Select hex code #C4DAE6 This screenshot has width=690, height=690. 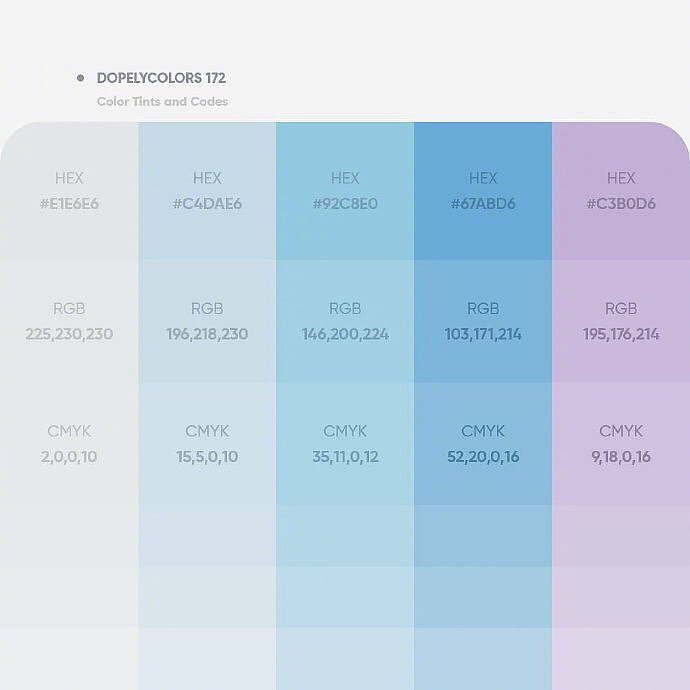[207, 204]
